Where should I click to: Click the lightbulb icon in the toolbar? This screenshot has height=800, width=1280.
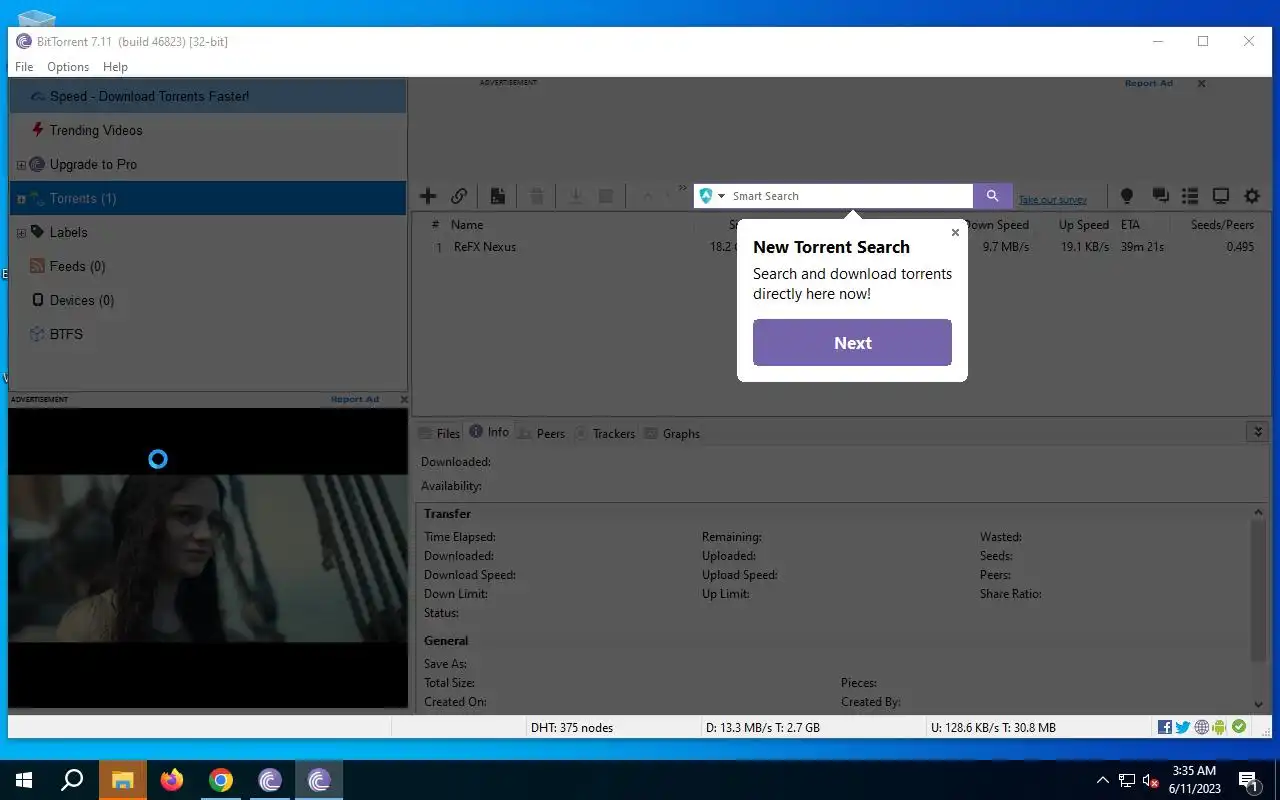(1127, 196)
